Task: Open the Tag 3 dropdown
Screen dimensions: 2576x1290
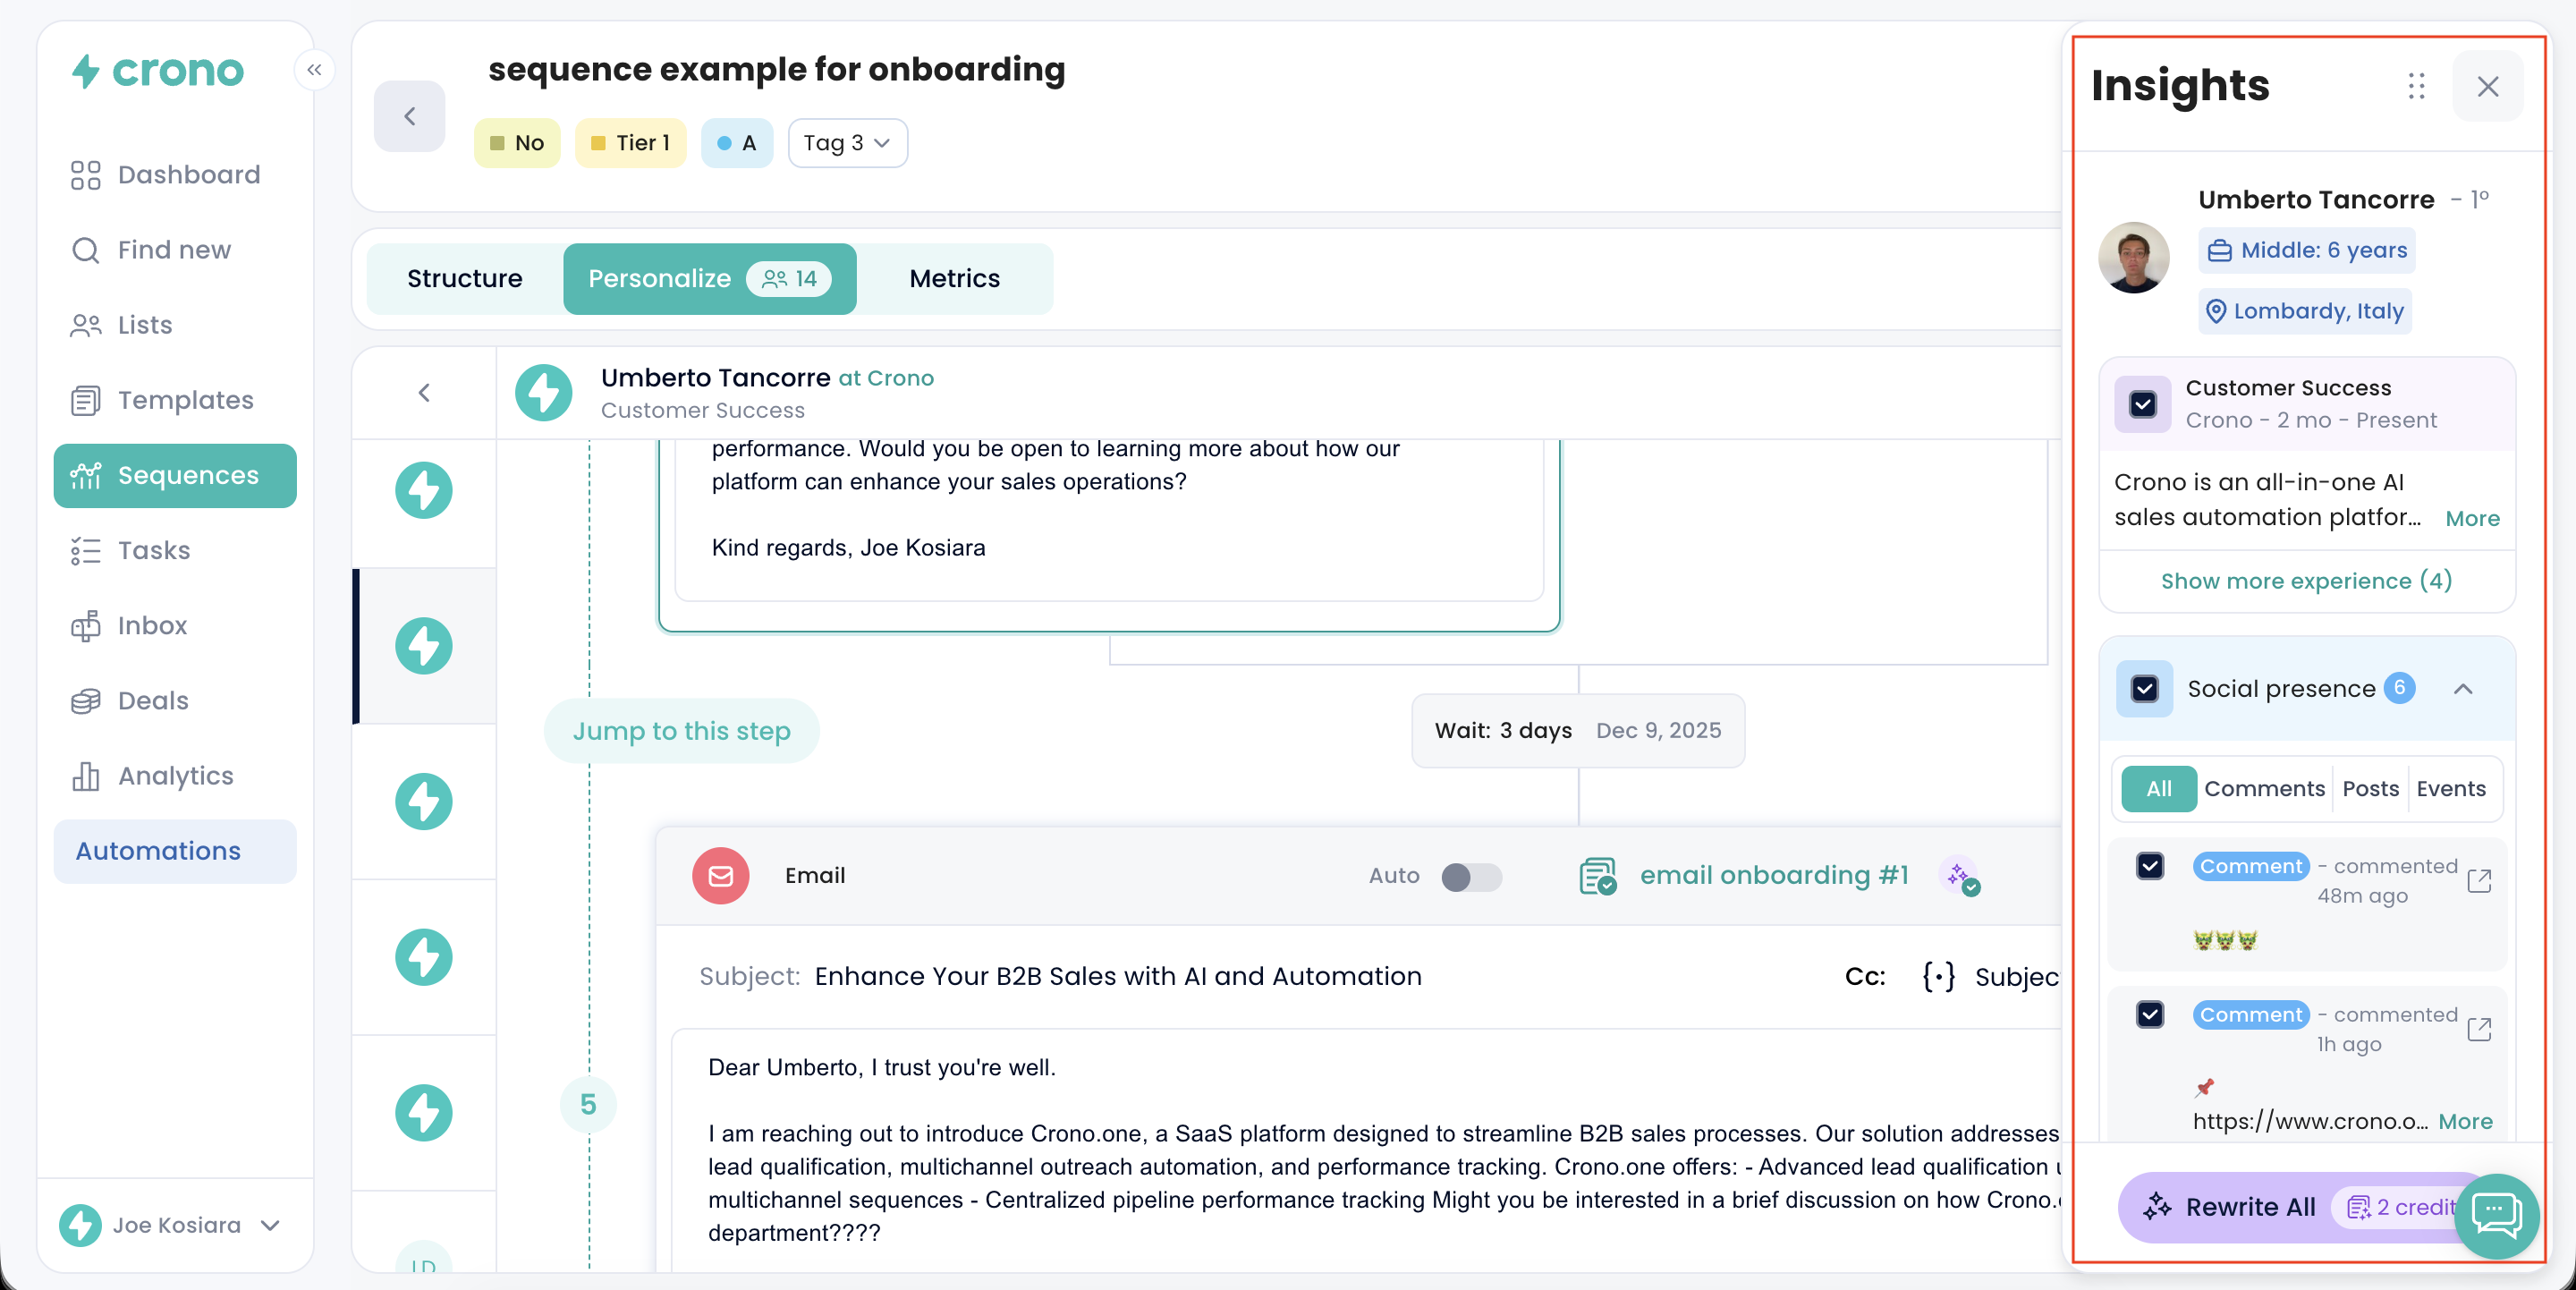Action: tap(847, 143)
